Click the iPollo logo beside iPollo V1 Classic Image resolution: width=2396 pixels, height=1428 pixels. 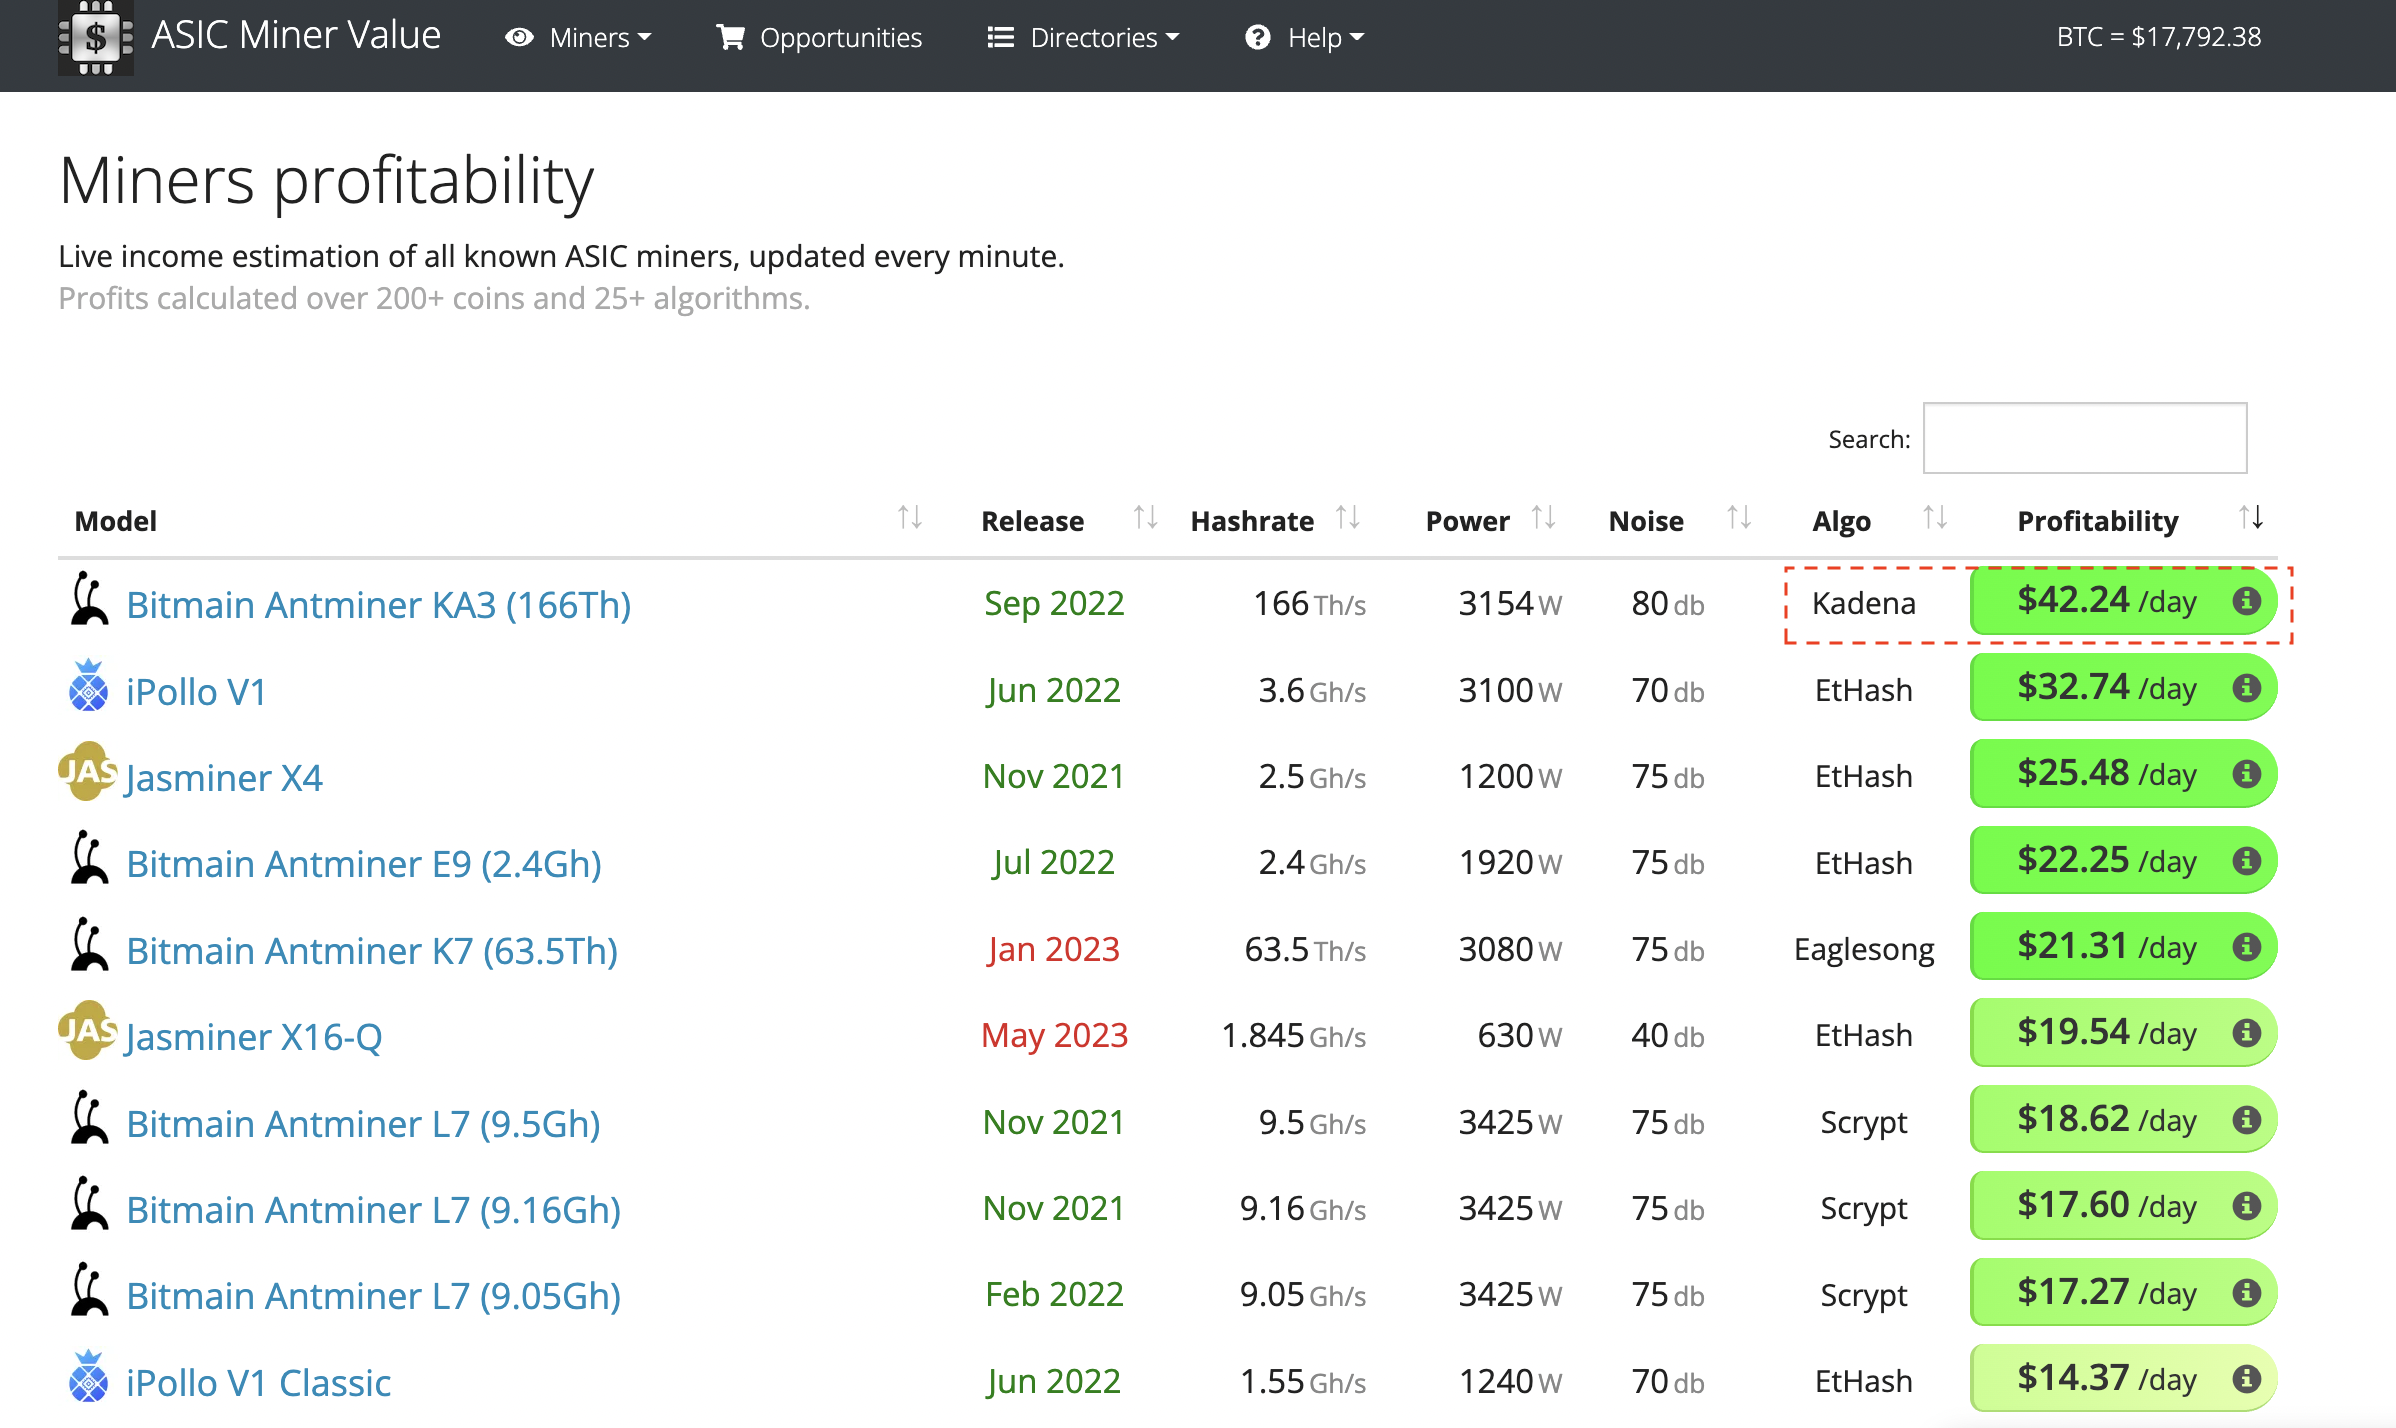pos(89,1376)
